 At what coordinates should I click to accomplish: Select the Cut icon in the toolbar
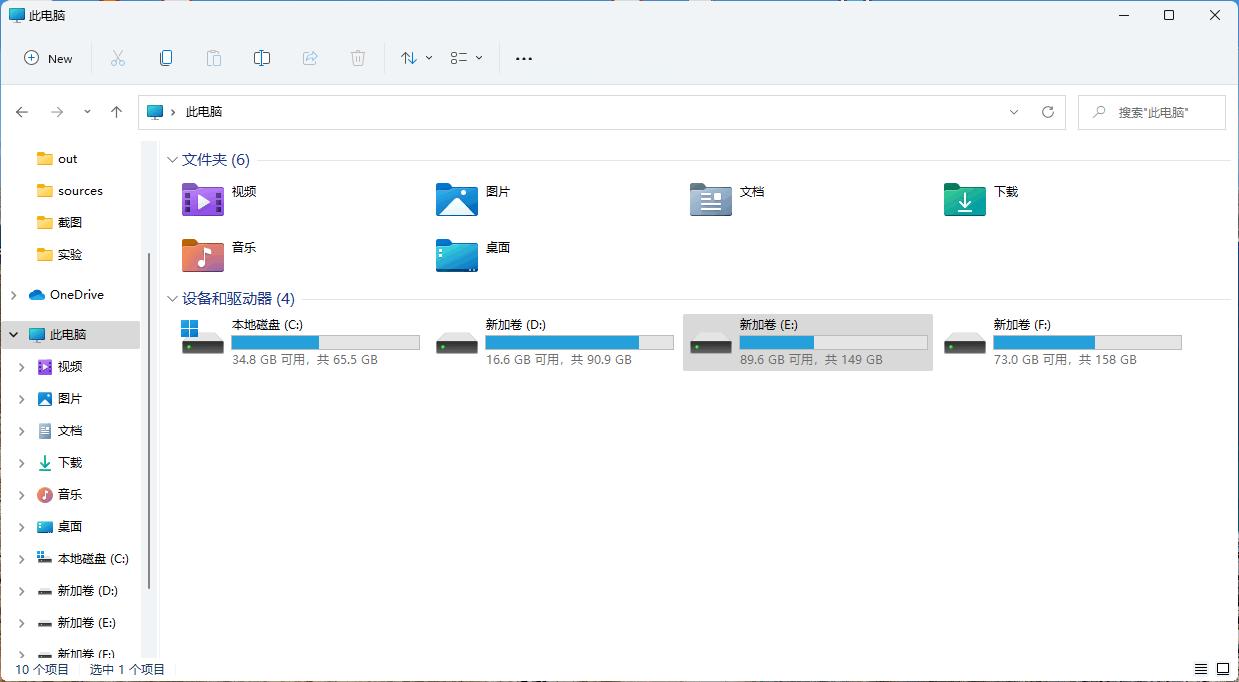pyautogui.click(x=118, y=58)
